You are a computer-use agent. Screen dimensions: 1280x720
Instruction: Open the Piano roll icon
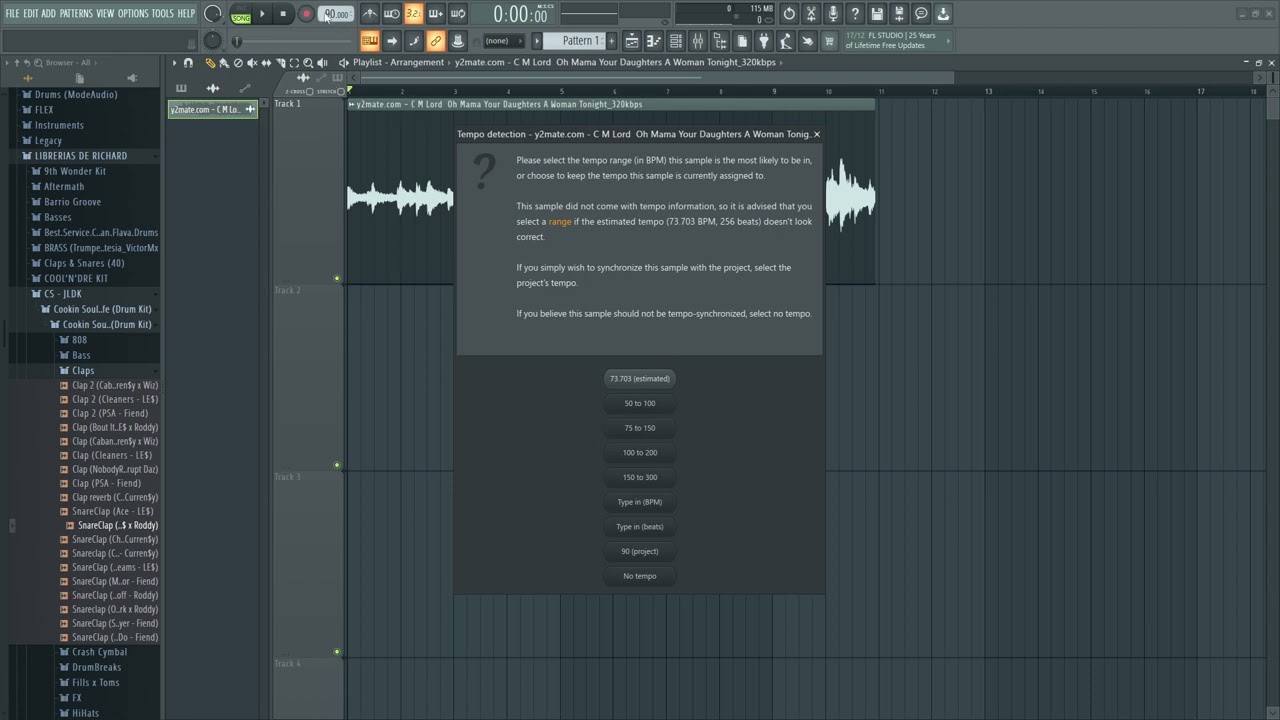point(654,41)
